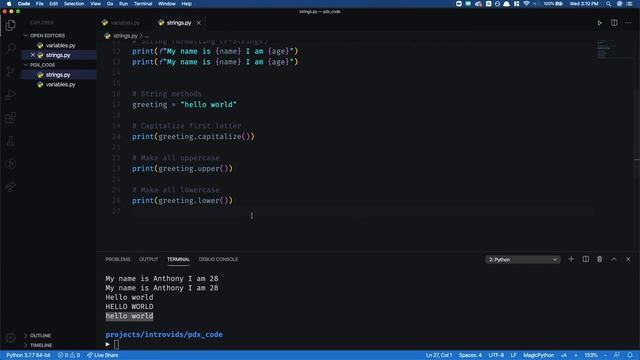Click the projects/introvids/pdx_code terminal path
Viewport: 640px width, 360px height.
click(x=164, y=335)
